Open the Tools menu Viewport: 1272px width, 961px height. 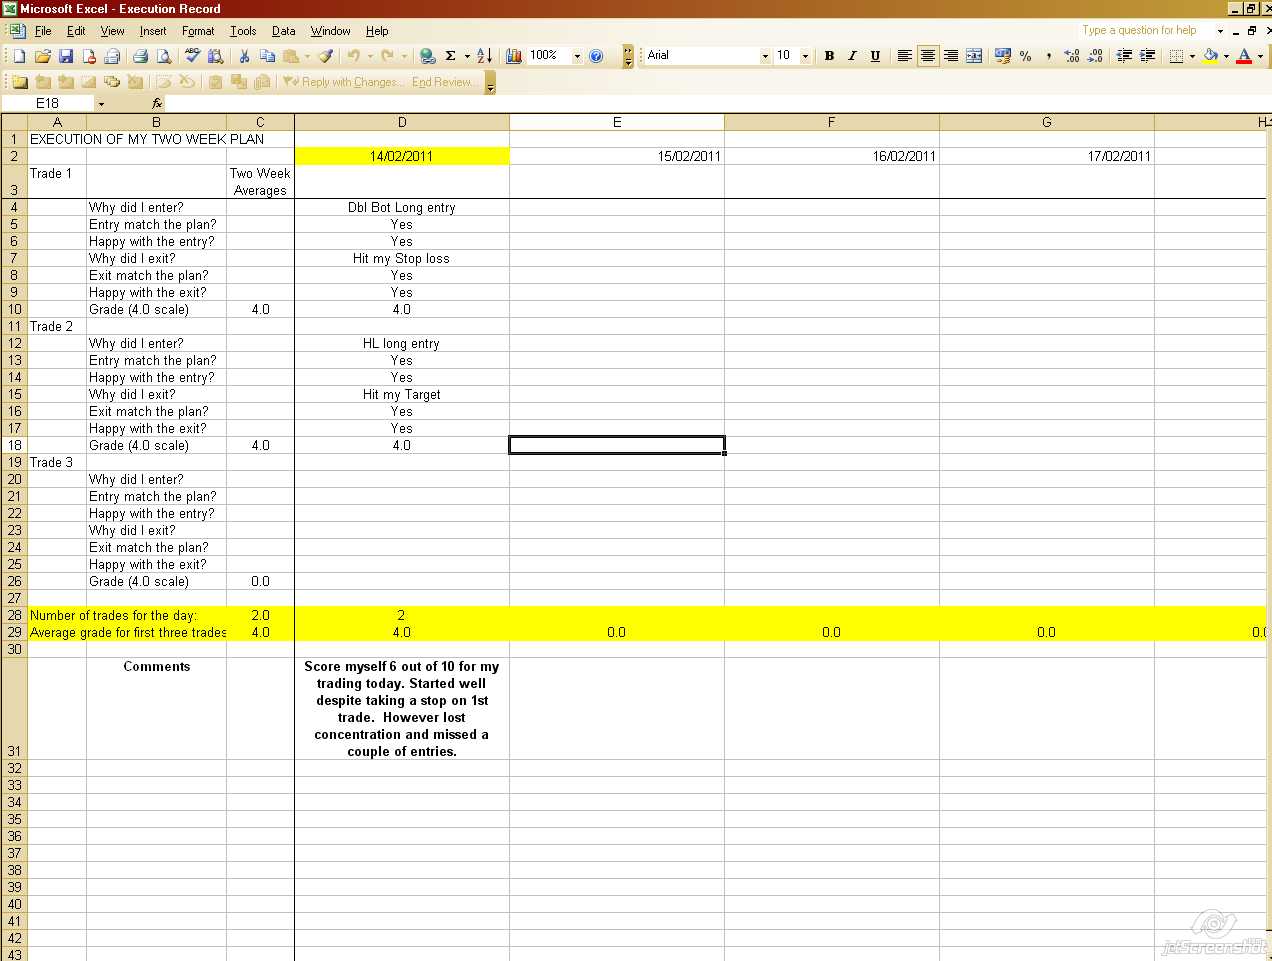tap(243, 31)
